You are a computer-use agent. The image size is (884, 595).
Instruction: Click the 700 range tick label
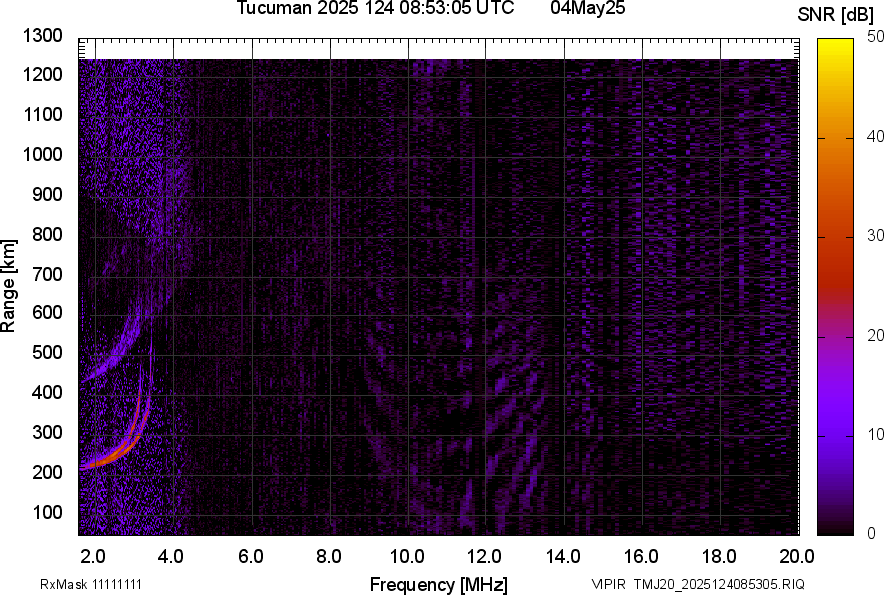(x=47, y=274)
